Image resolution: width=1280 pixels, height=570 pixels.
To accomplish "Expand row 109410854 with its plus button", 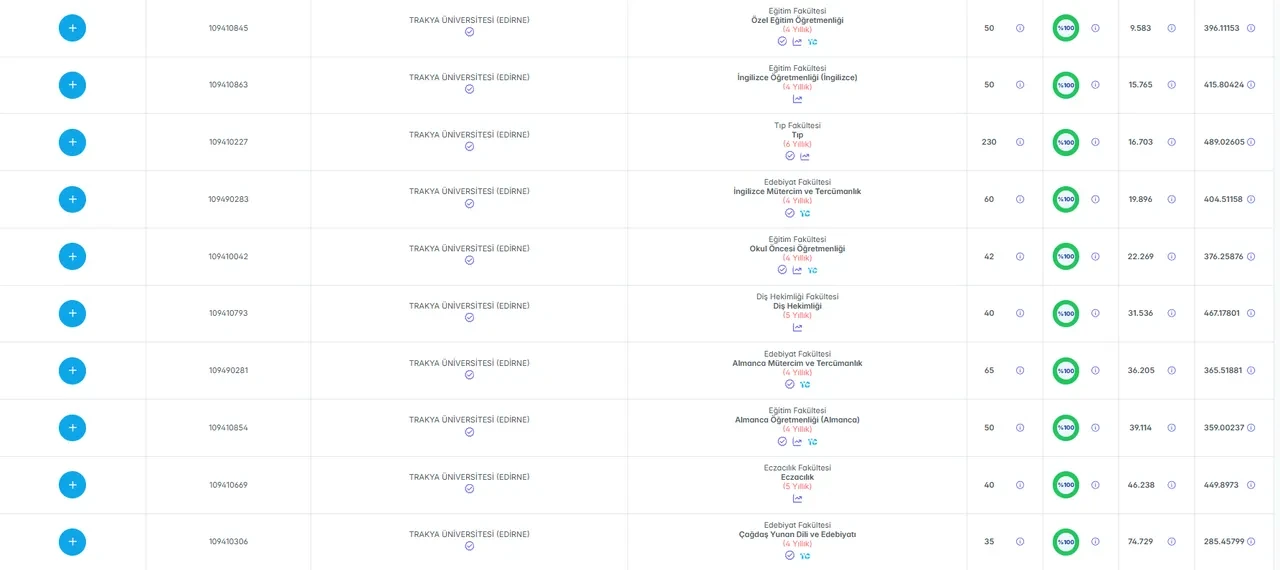I will click(x=72, y=428).
